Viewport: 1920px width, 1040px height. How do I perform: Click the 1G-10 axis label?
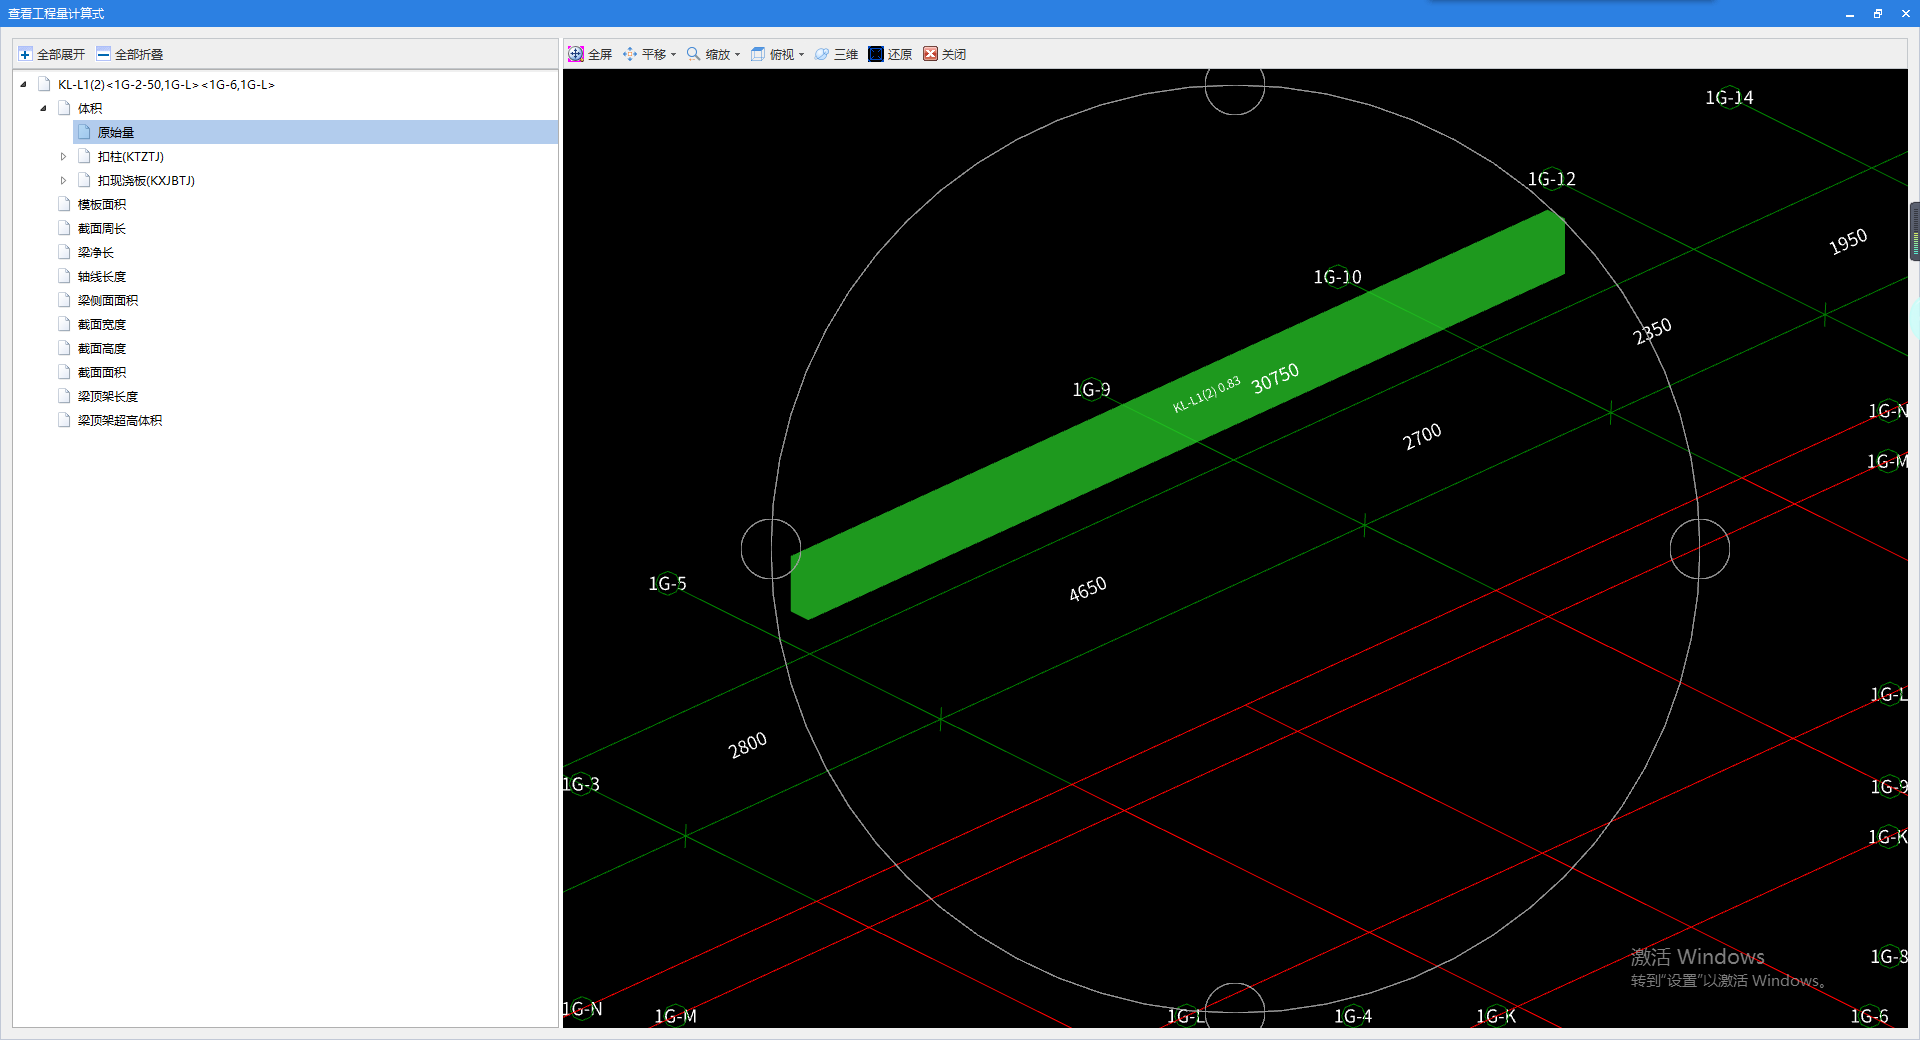pos(1337,277)
